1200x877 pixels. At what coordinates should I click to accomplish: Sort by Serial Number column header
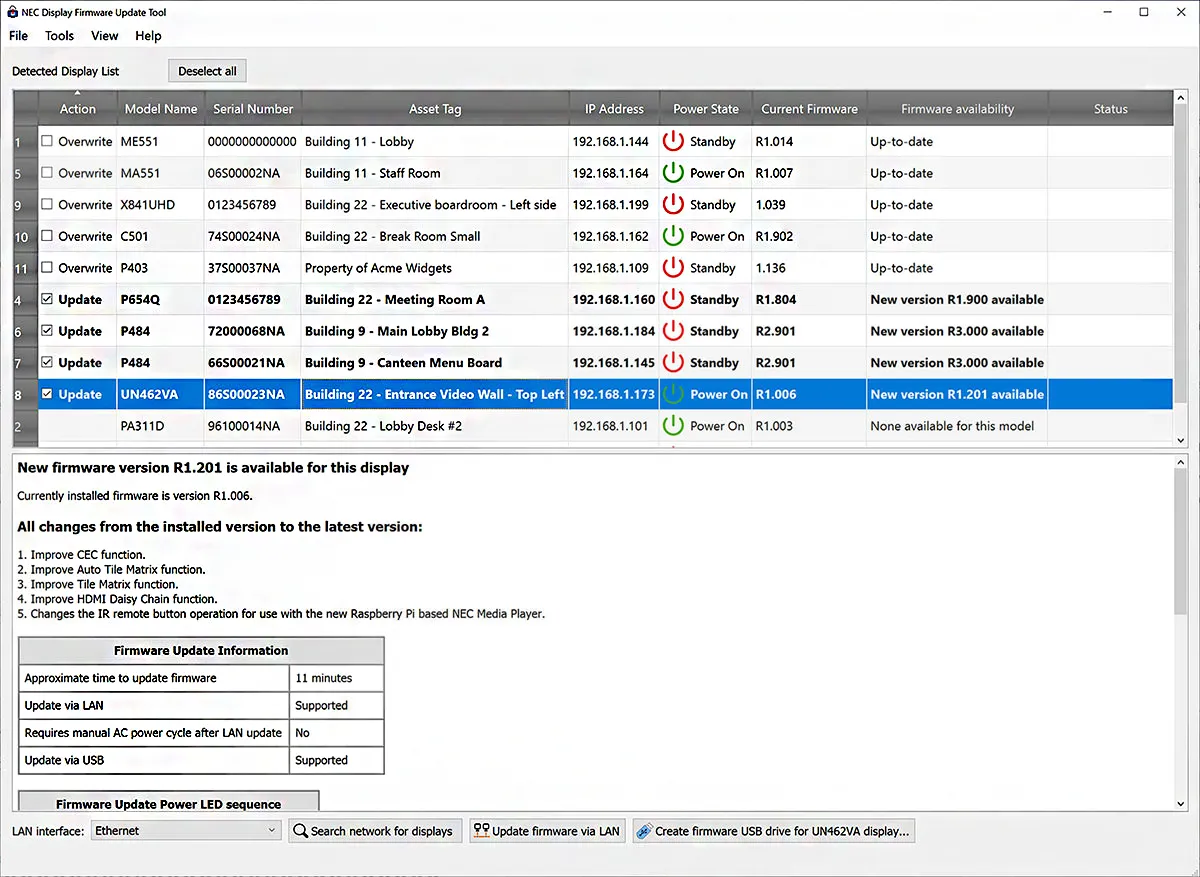coord(253,109)
